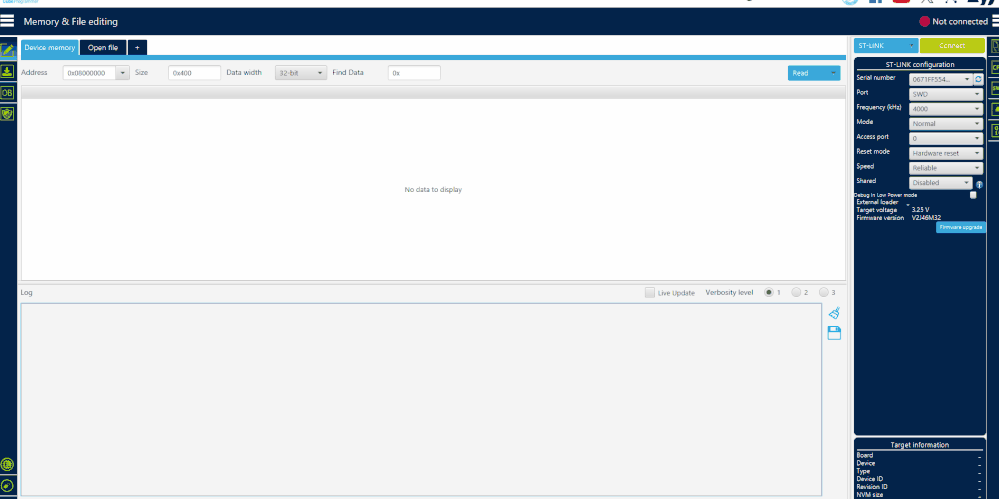Viewport: 999px width, 499px height.
Task: Select verbosity level 3
Action: (x=824, y=293)
